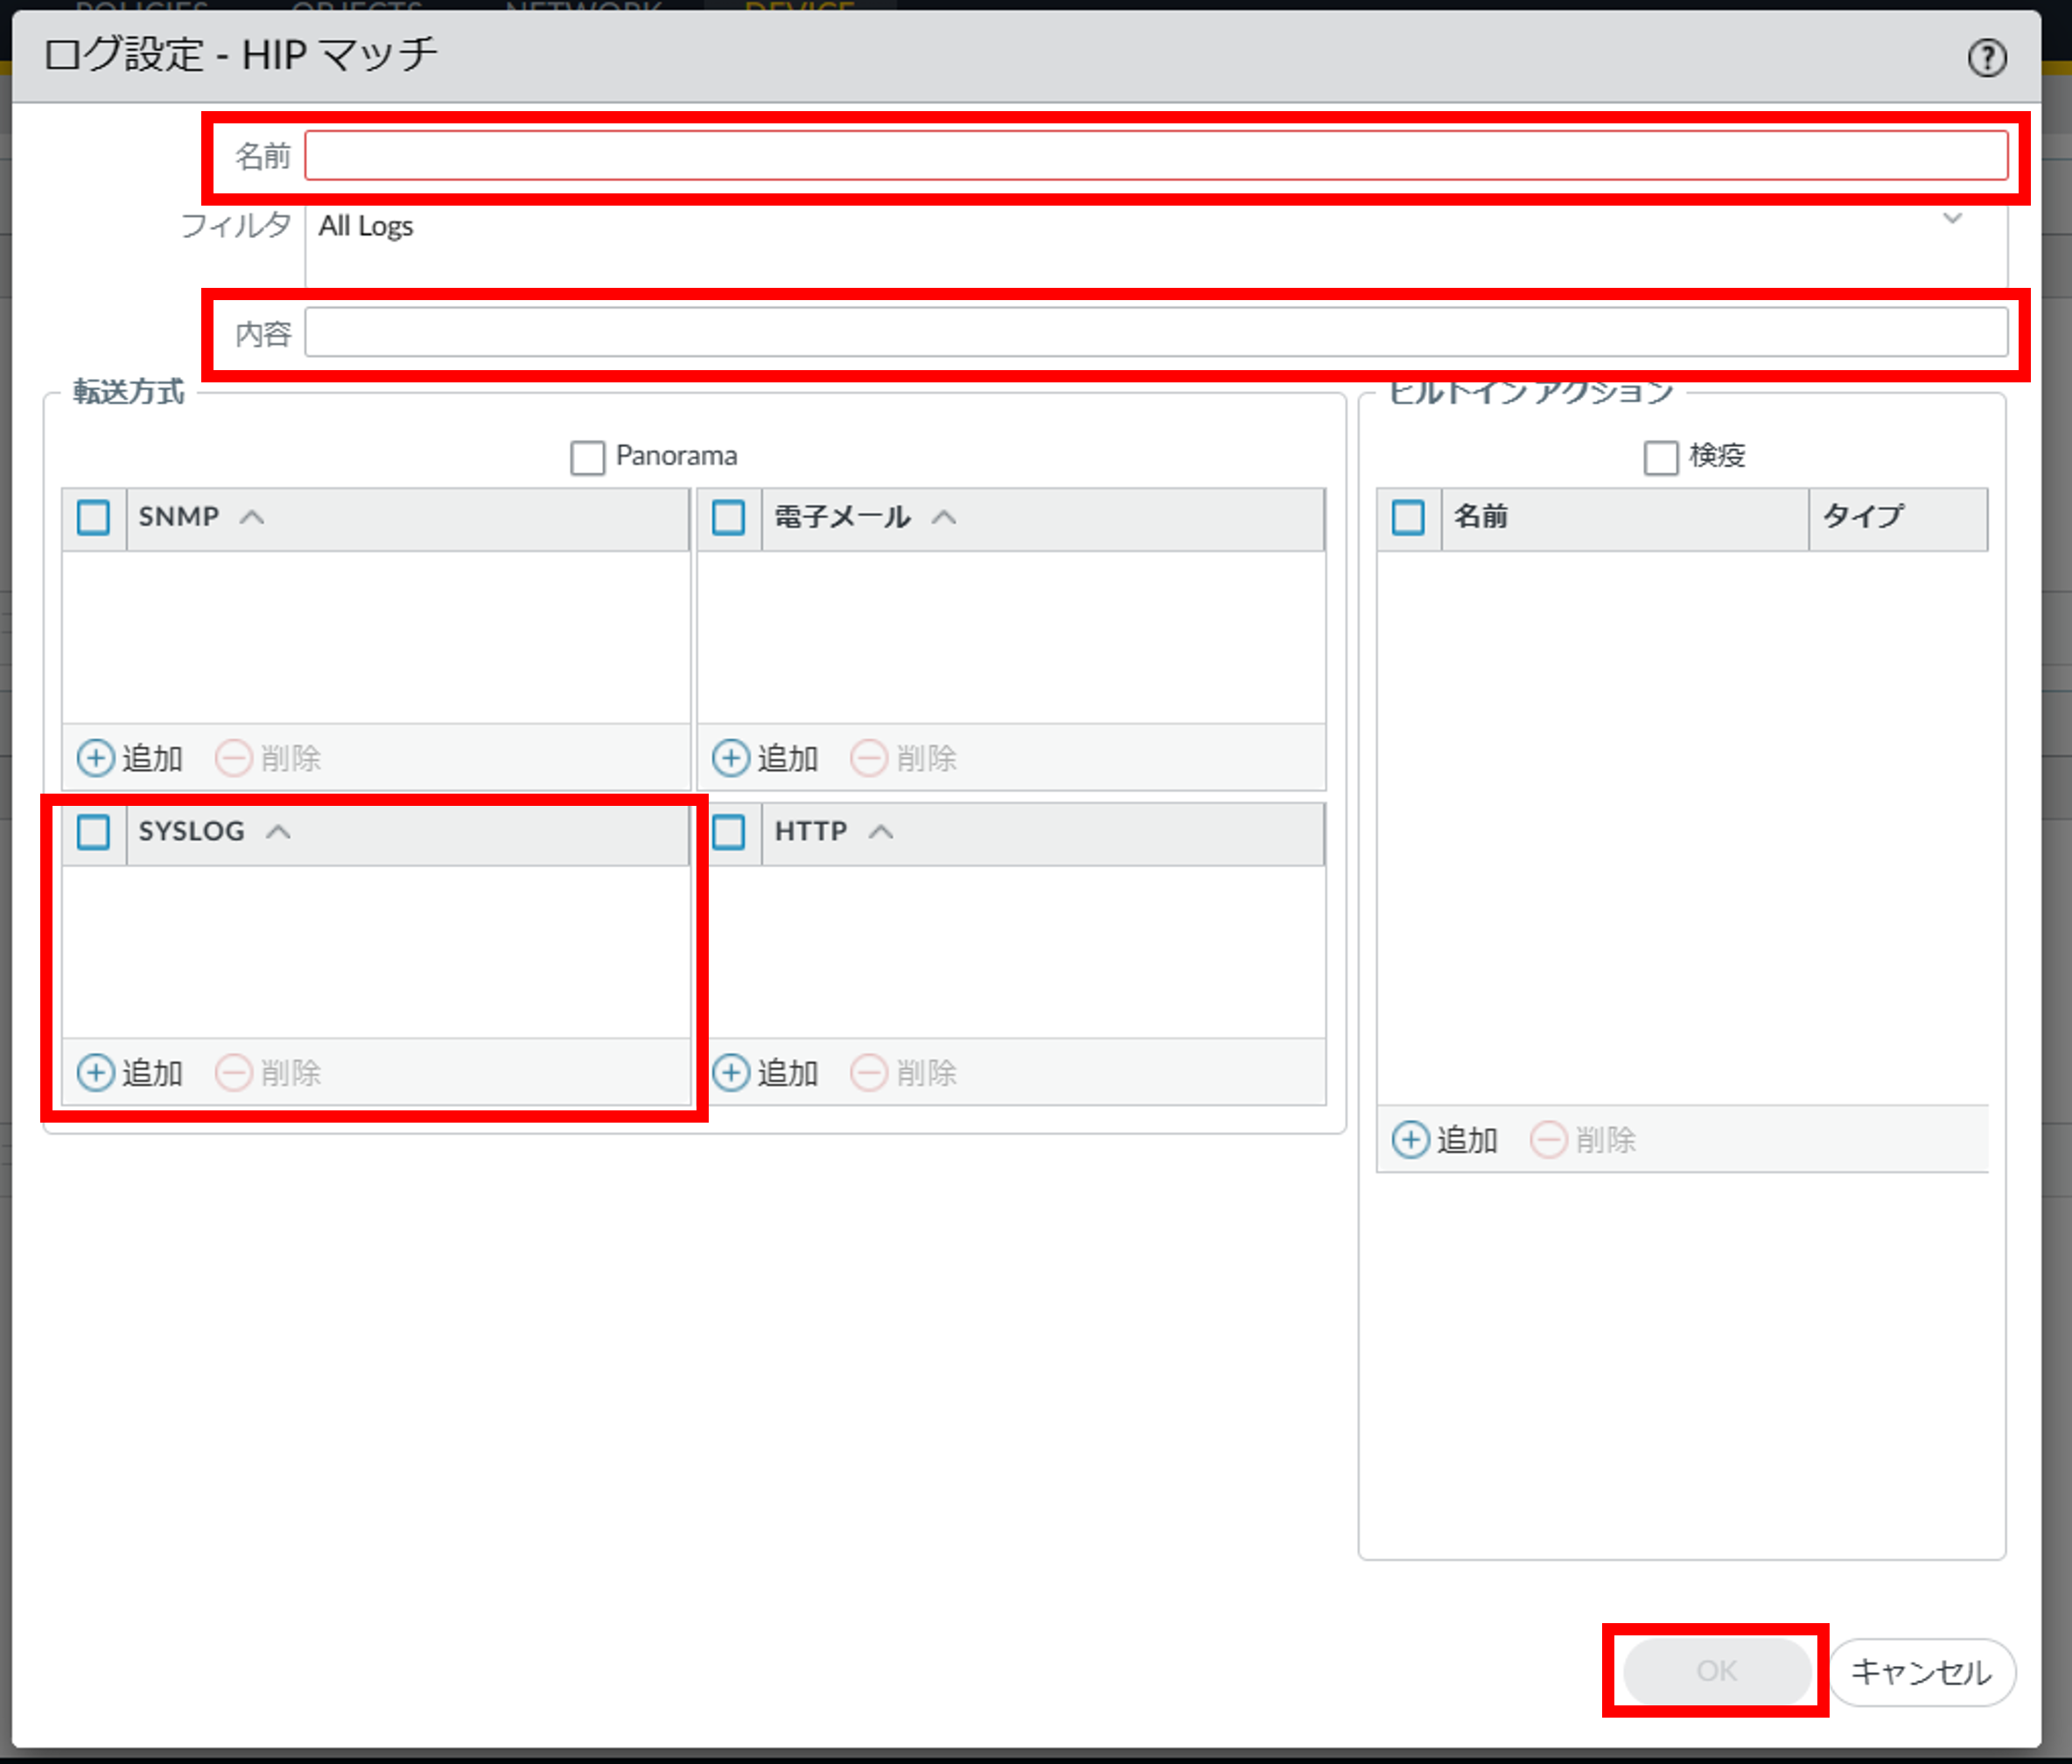The width and height of the screenshot is (2072, 1764).
Task: Toggle sort arrow next to SNMP header
Action: (252, 517)
